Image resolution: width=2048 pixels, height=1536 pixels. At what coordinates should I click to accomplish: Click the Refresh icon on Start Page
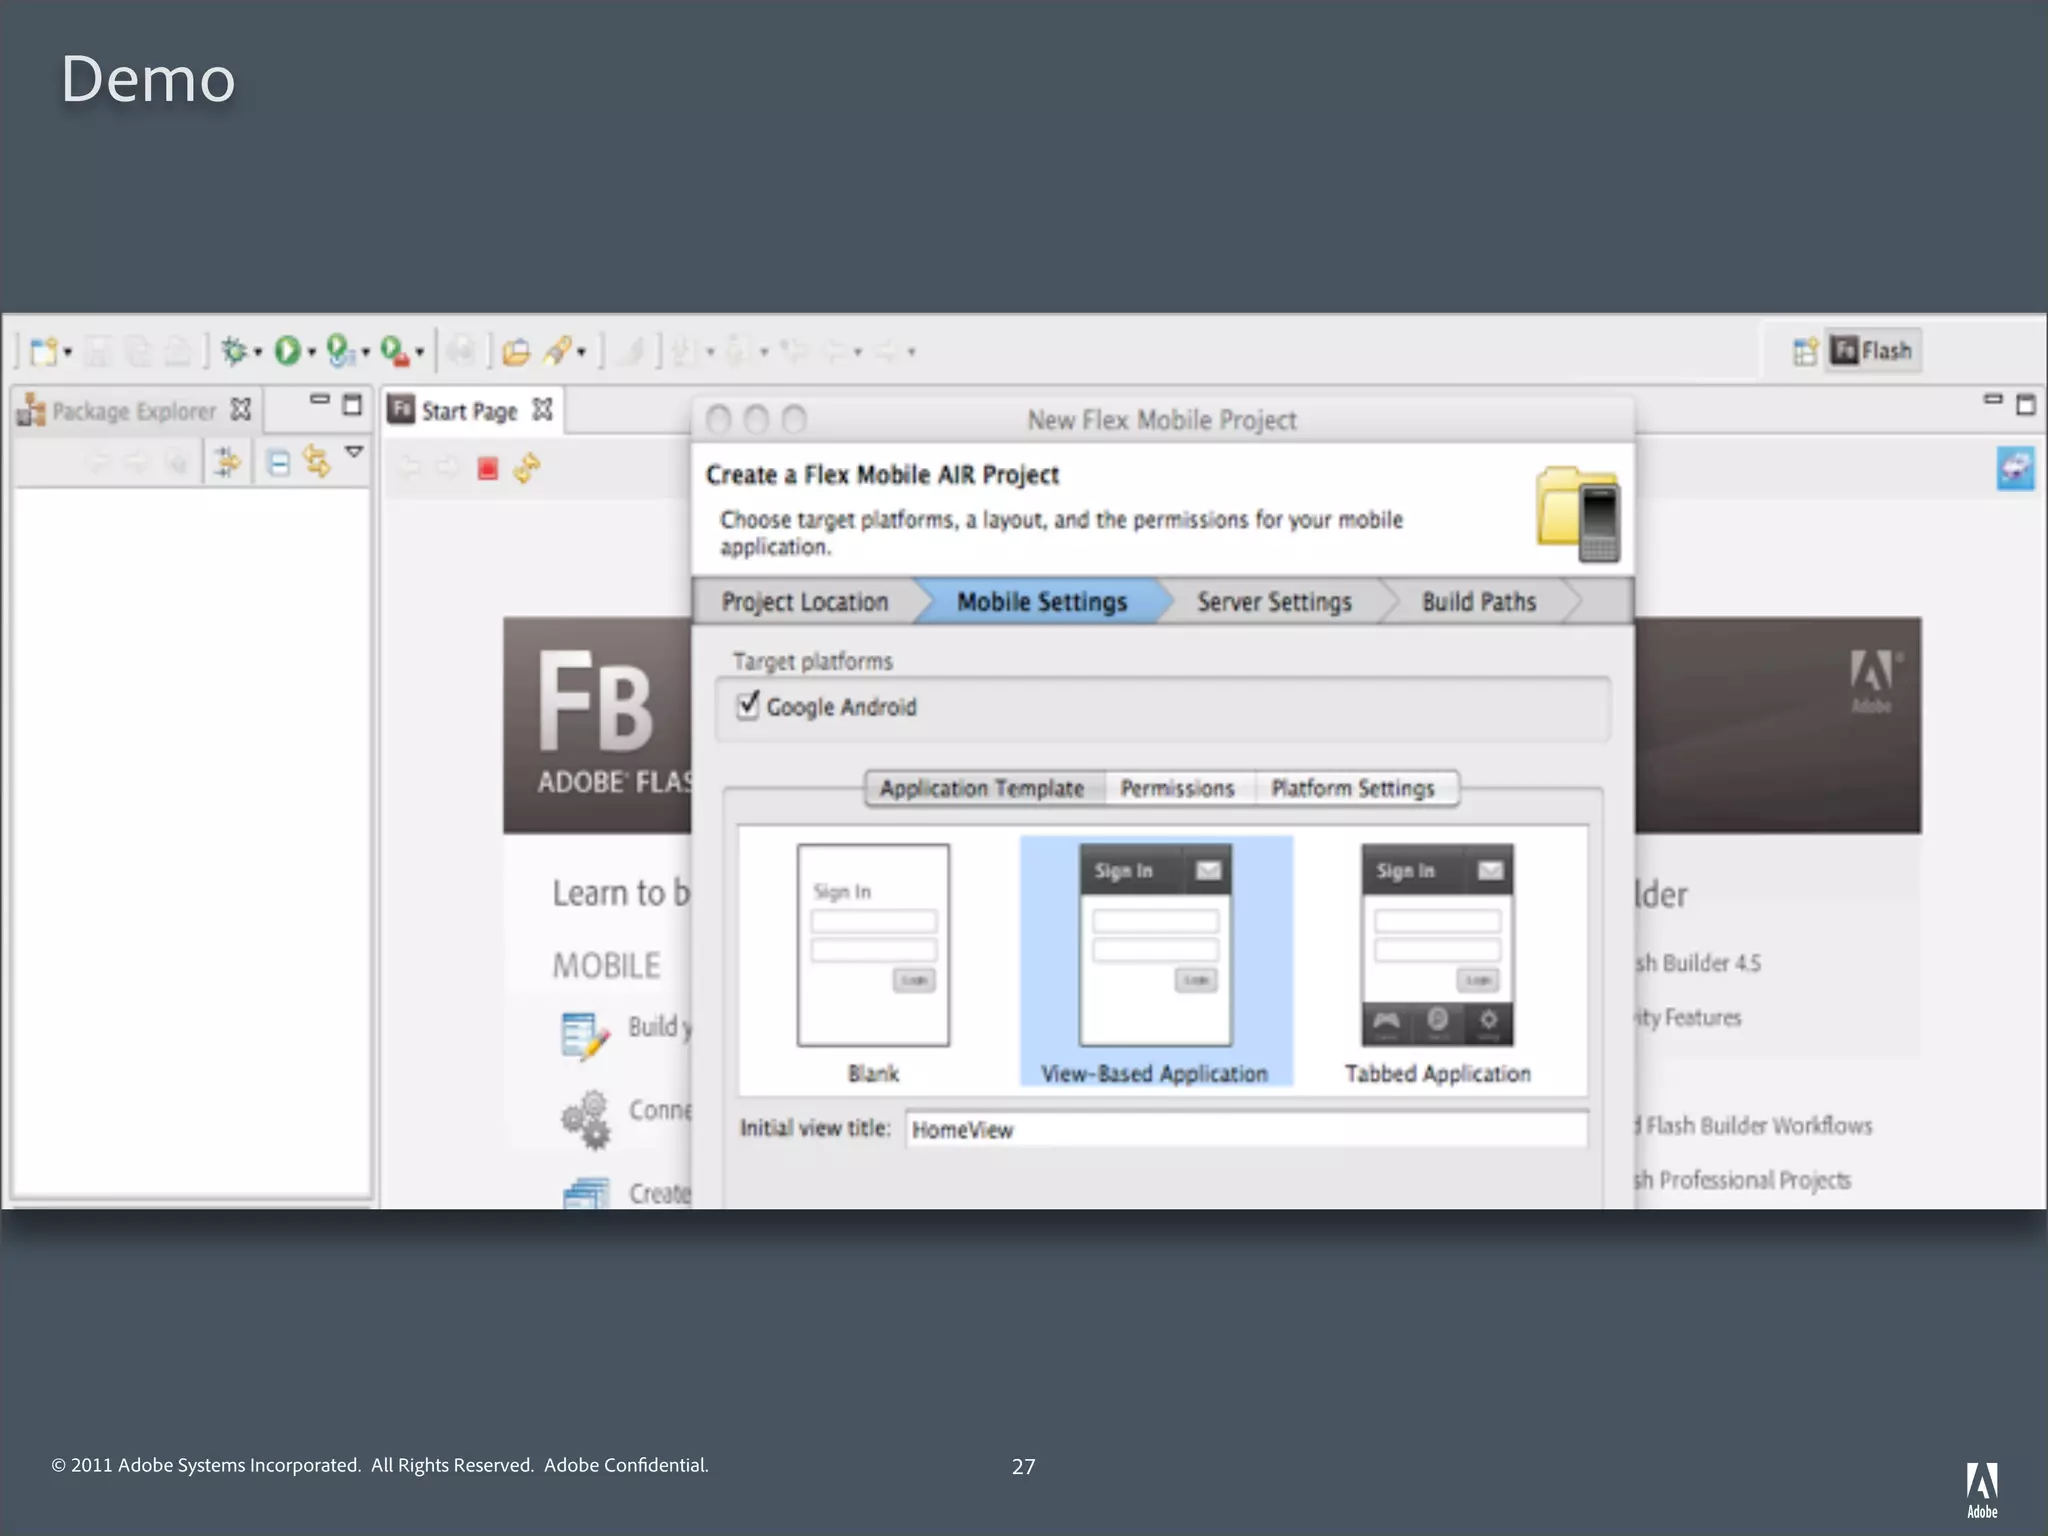[x=527, y=467]
